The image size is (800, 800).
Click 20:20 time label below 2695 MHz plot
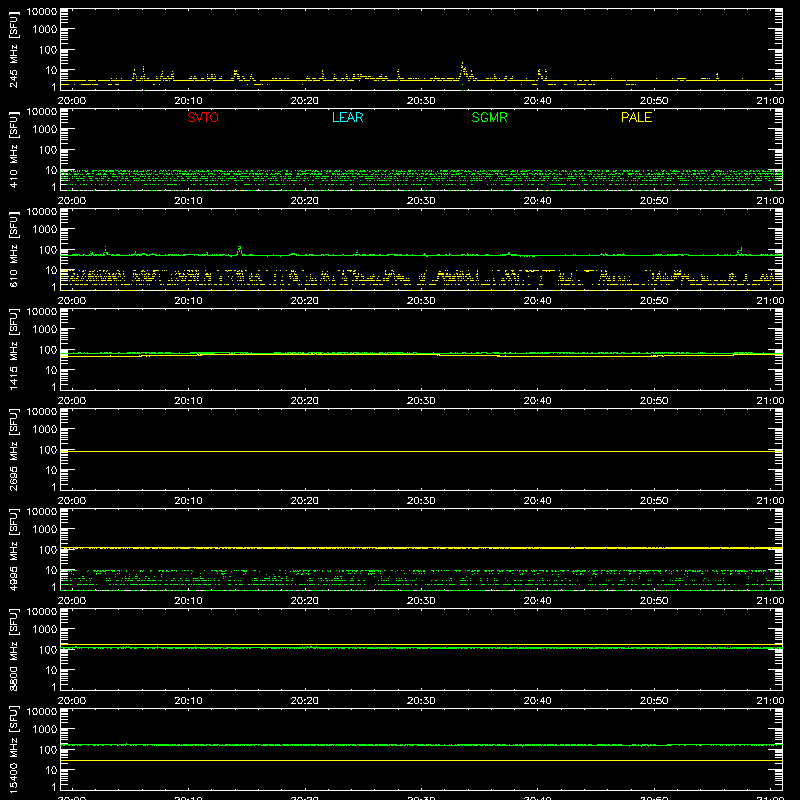coord(305,501)
